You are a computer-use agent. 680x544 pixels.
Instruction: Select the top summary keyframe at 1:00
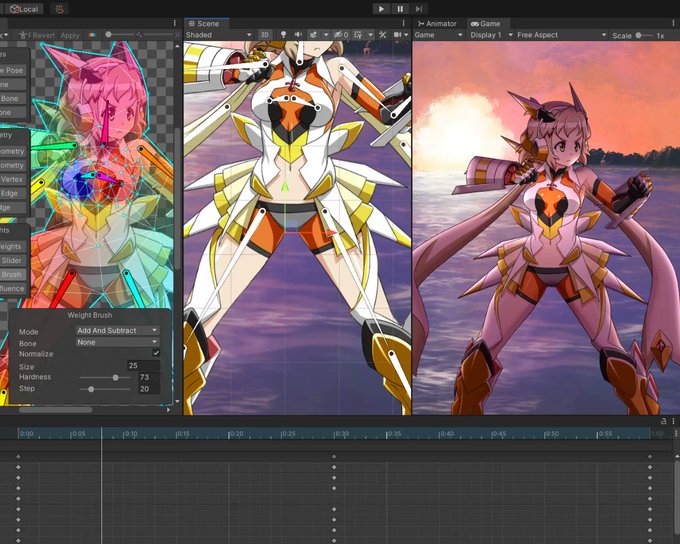(x=650, y=456)
